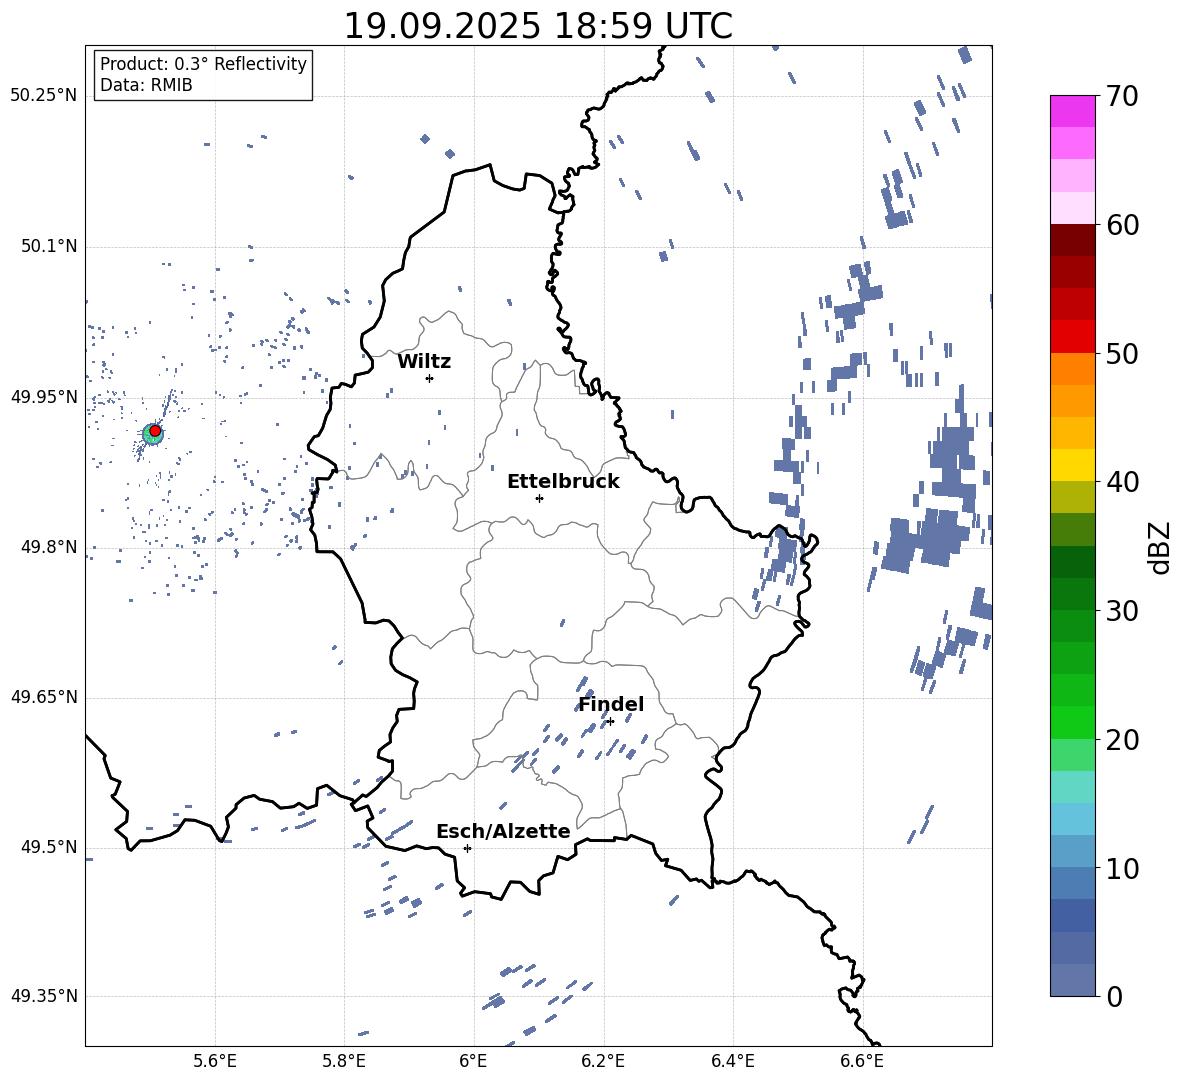Viewport: 1184px width, 1081px height.
Task: Click the magenta top colorbar segment
Action: click(x=1072, y=111)
